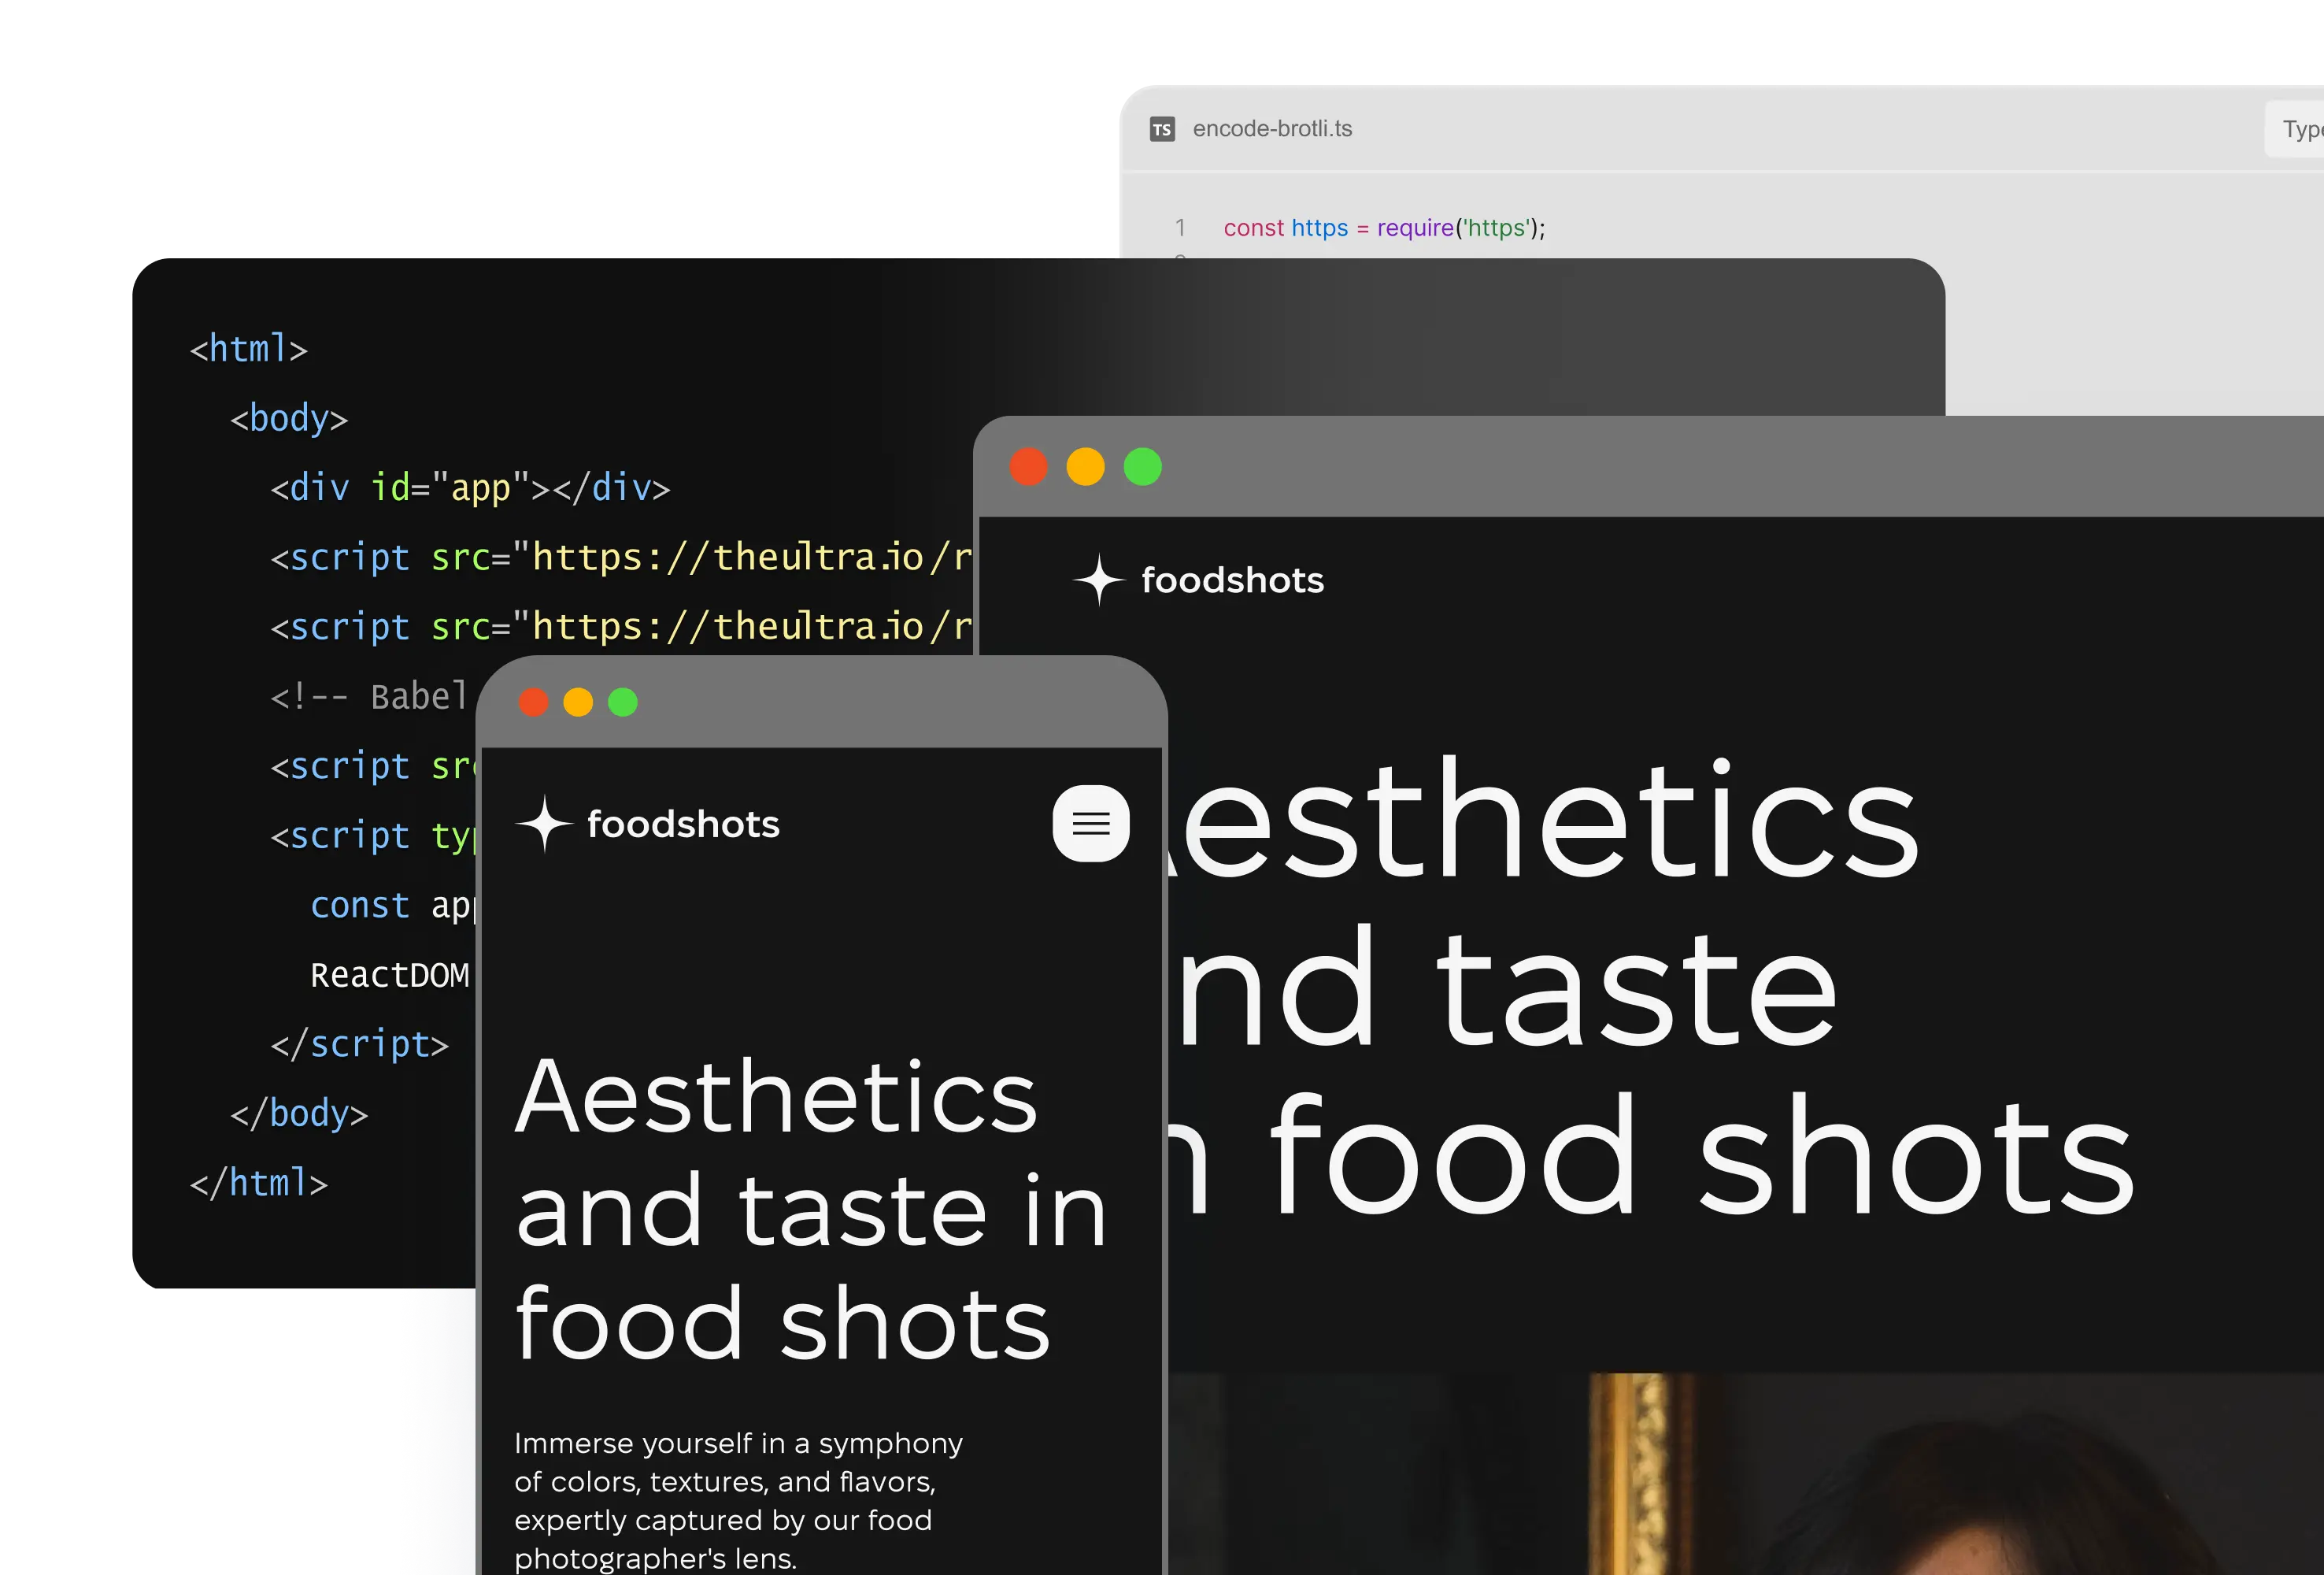Select the encode-brotli.ts file tab
This screenshot has height=1575, width=2324.
pos(1271,129)
